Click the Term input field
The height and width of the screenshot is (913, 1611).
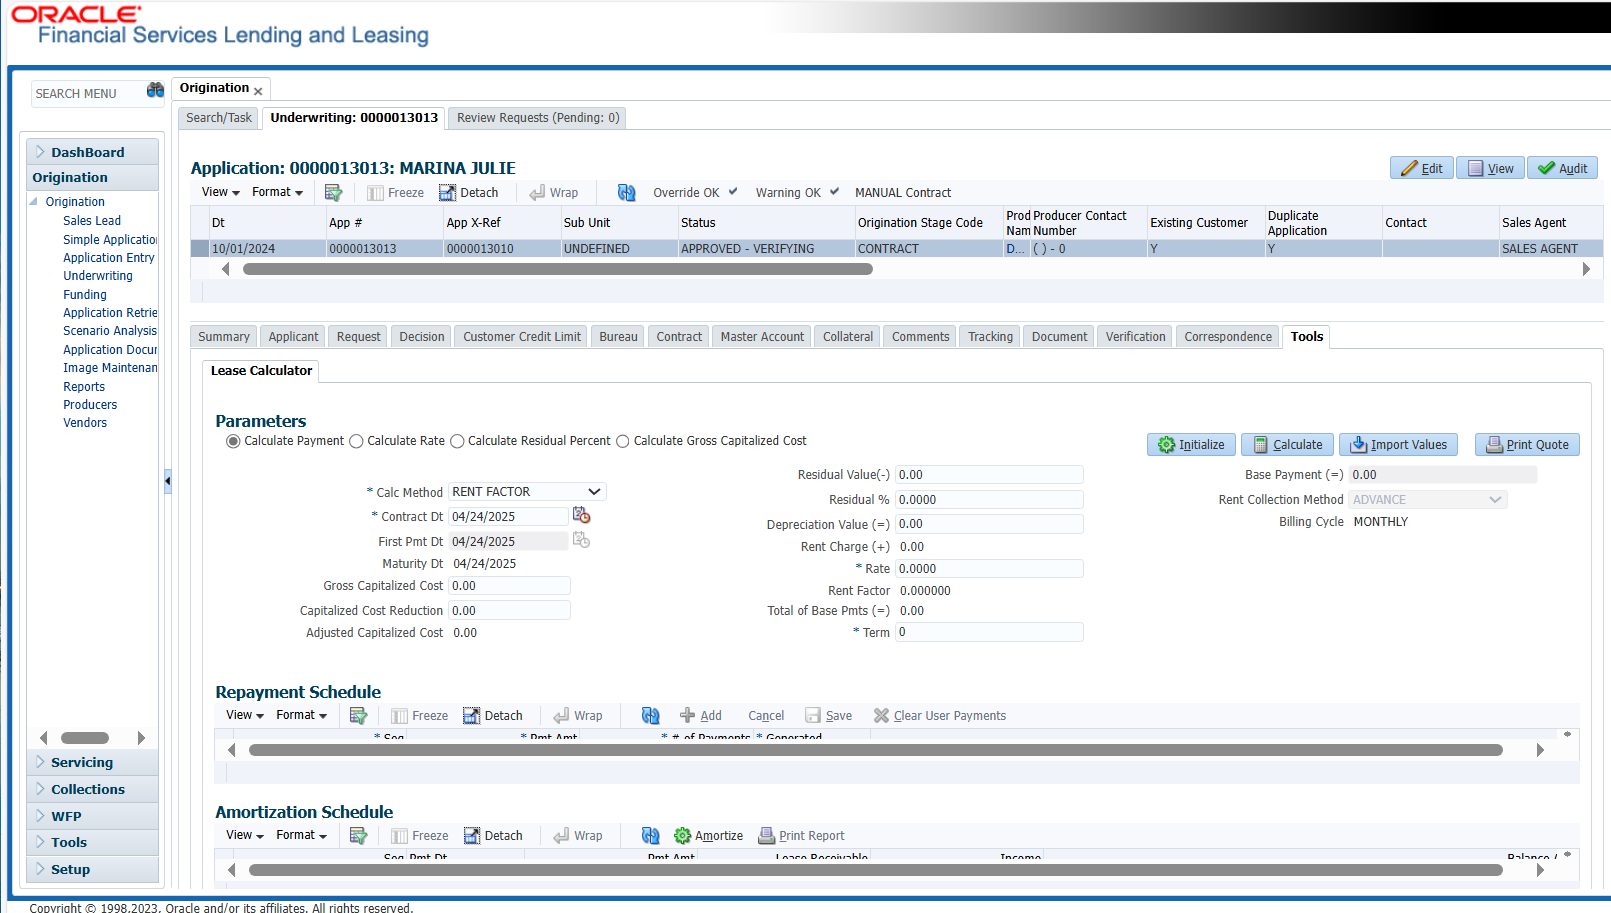point(989,632)
